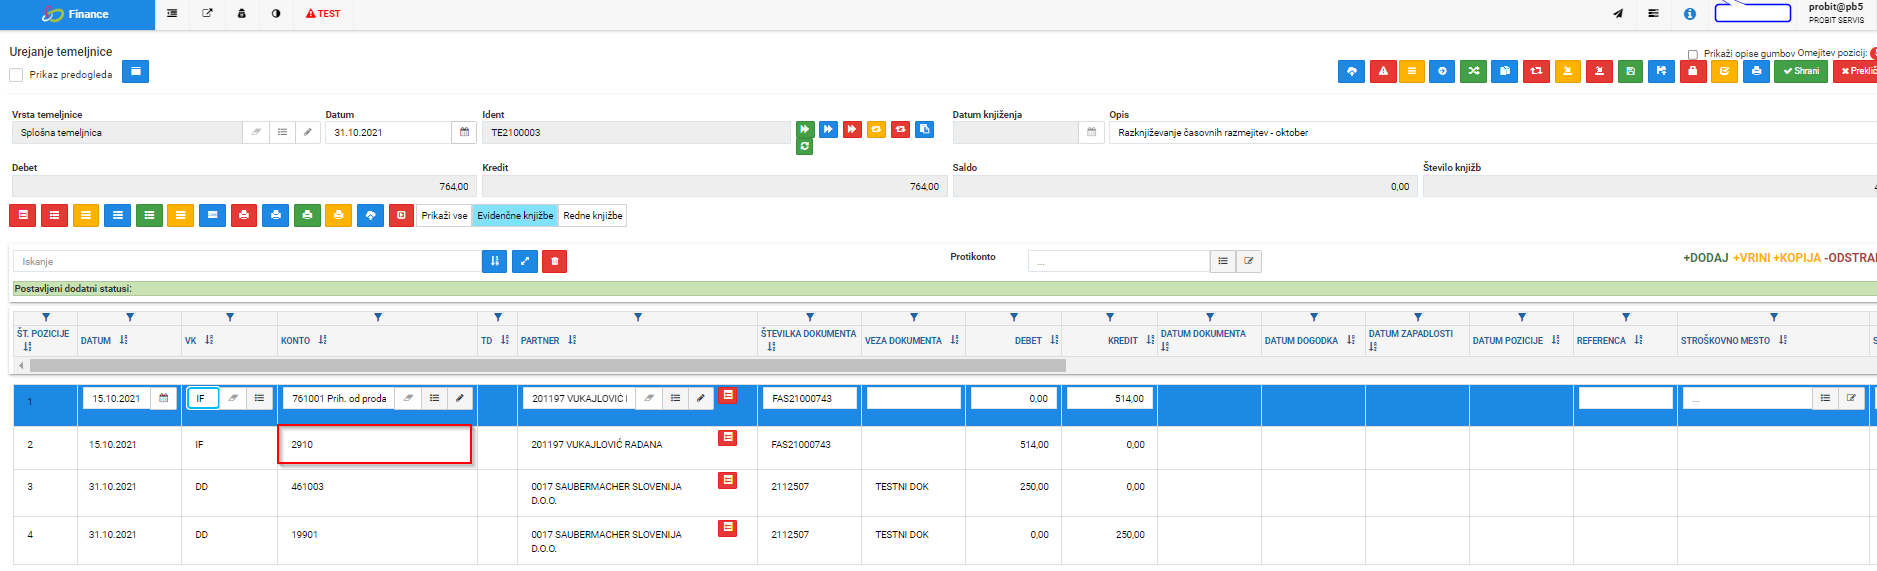Open the info icon in top bar
Image resolution: width=1877 pixels, height=571 pixels.
tap(1689, 14)
